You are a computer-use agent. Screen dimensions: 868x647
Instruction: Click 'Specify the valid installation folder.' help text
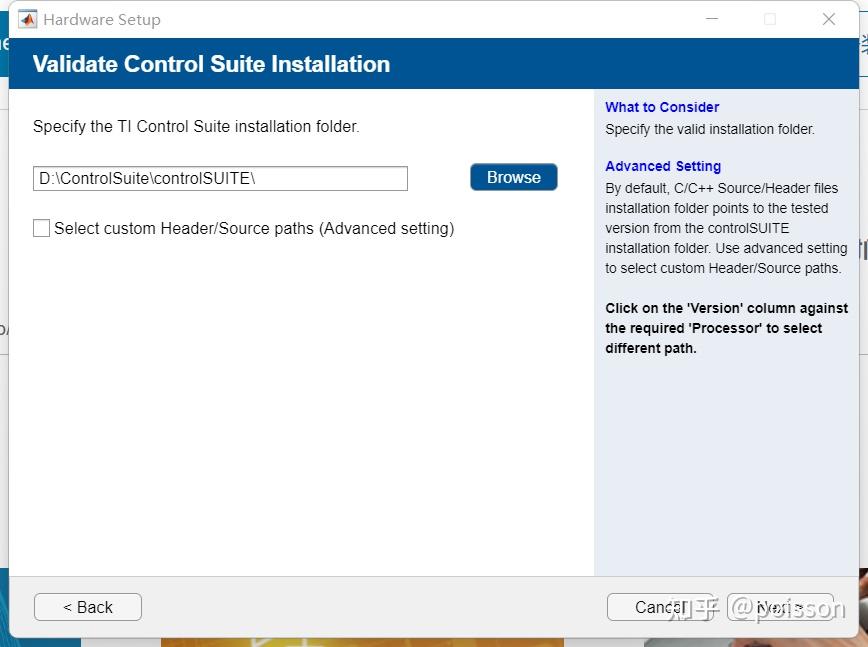click(x=710, y=129)
